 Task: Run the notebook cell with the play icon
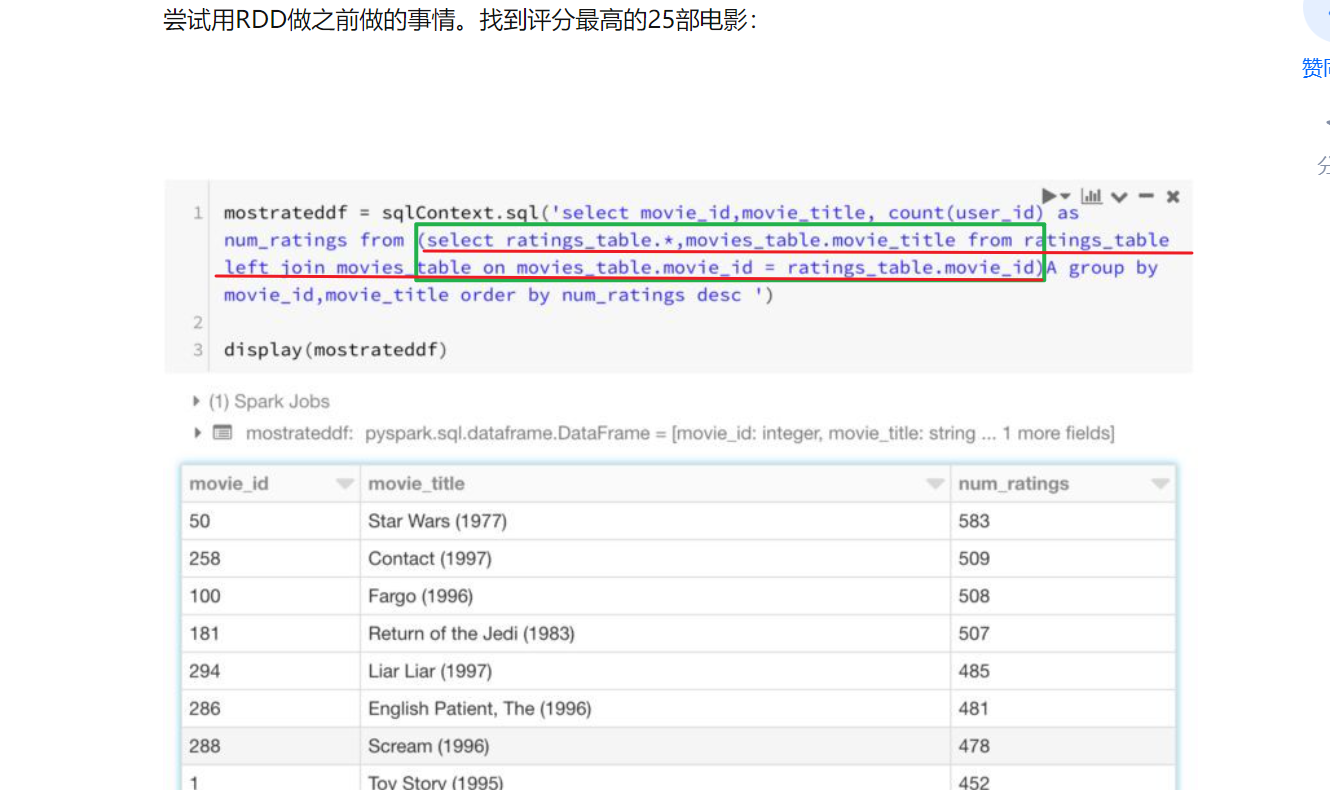pos(1049,196)
